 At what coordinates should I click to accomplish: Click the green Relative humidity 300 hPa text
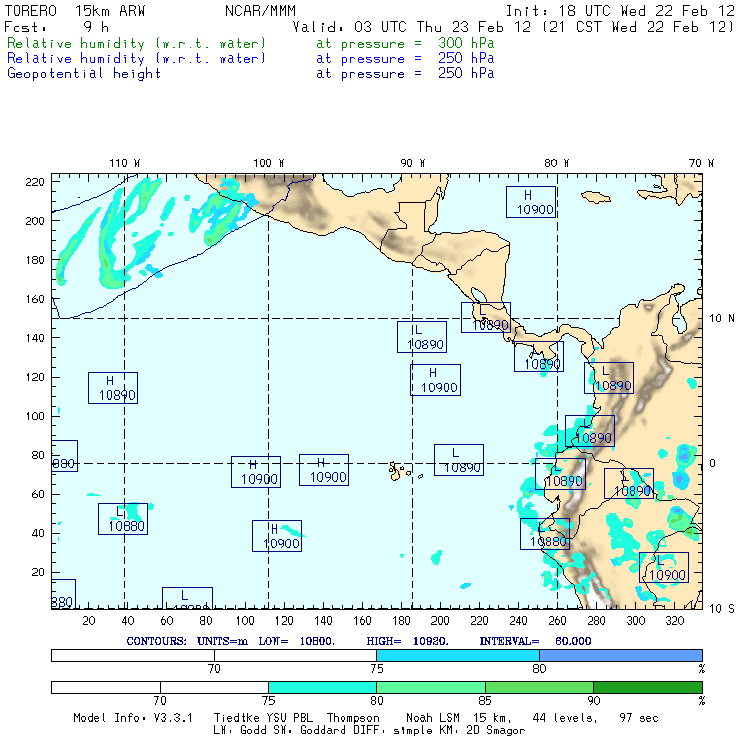pyautogui.click(x=137, y=44)
